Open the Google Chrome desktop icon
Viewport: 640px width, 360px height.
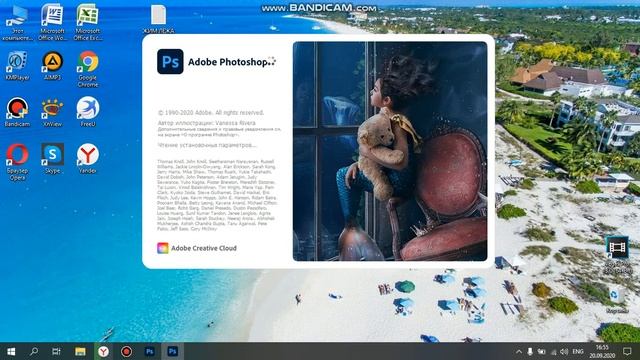coord(88,69)
